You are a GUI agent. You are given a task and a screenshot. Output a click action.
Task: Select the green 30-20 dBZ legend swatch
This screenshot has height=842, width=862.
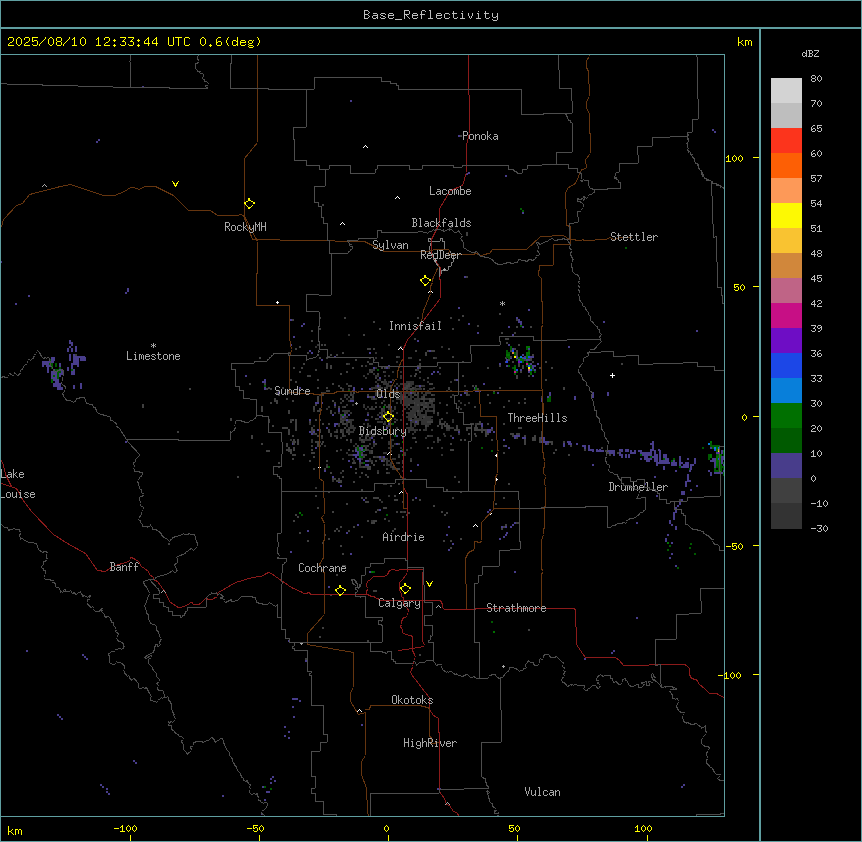(x=786, y=416)
